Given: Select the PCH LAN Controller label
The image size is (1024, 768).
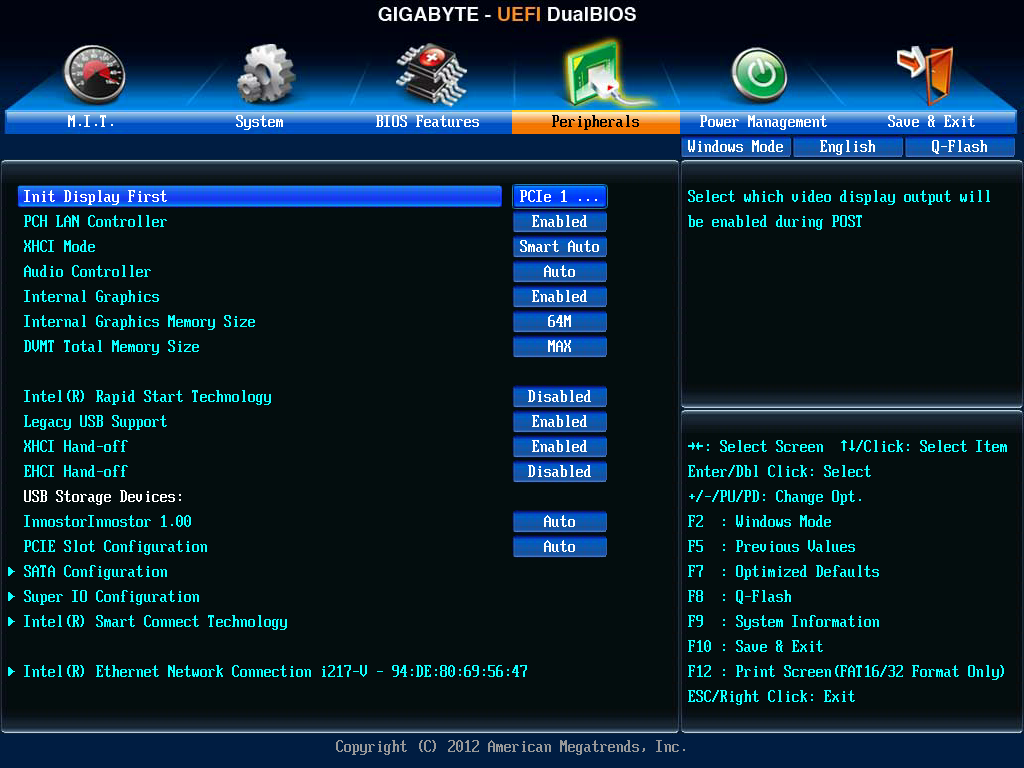Looking at the screenshot, I should coord(95,221).
